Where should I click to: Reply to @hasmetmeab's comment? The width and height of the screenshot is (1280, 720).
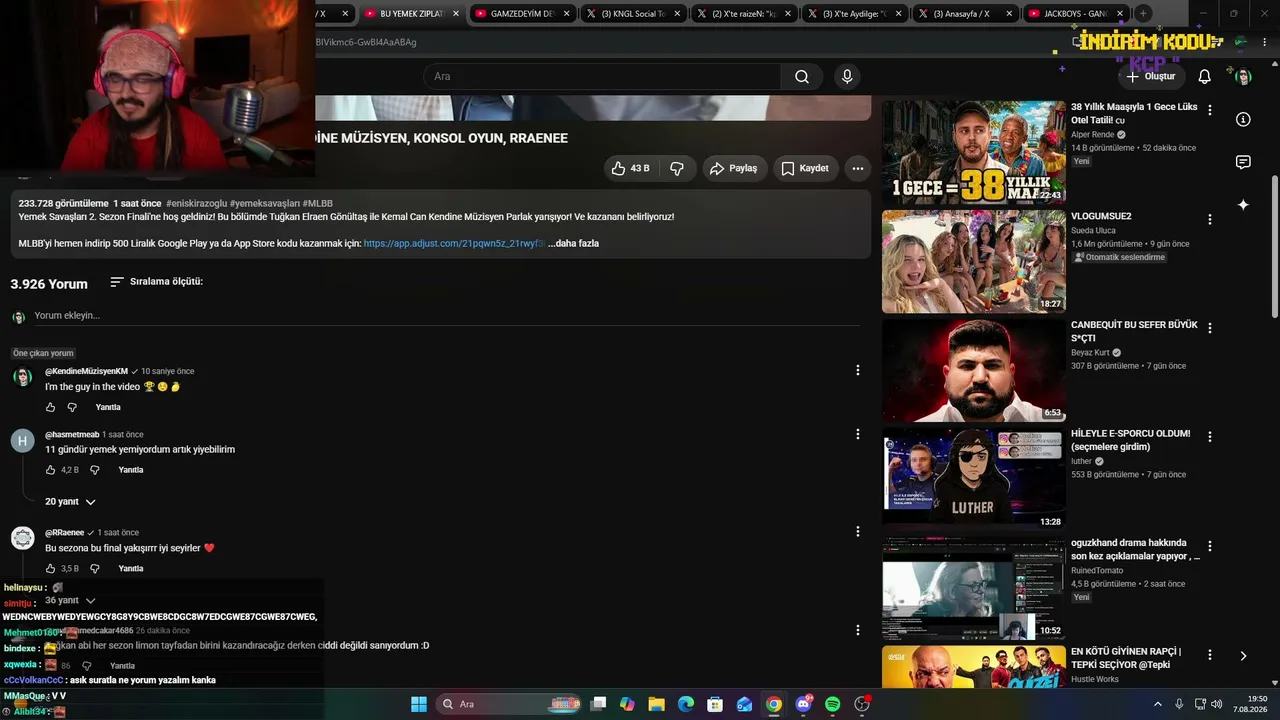coord(131,470)
